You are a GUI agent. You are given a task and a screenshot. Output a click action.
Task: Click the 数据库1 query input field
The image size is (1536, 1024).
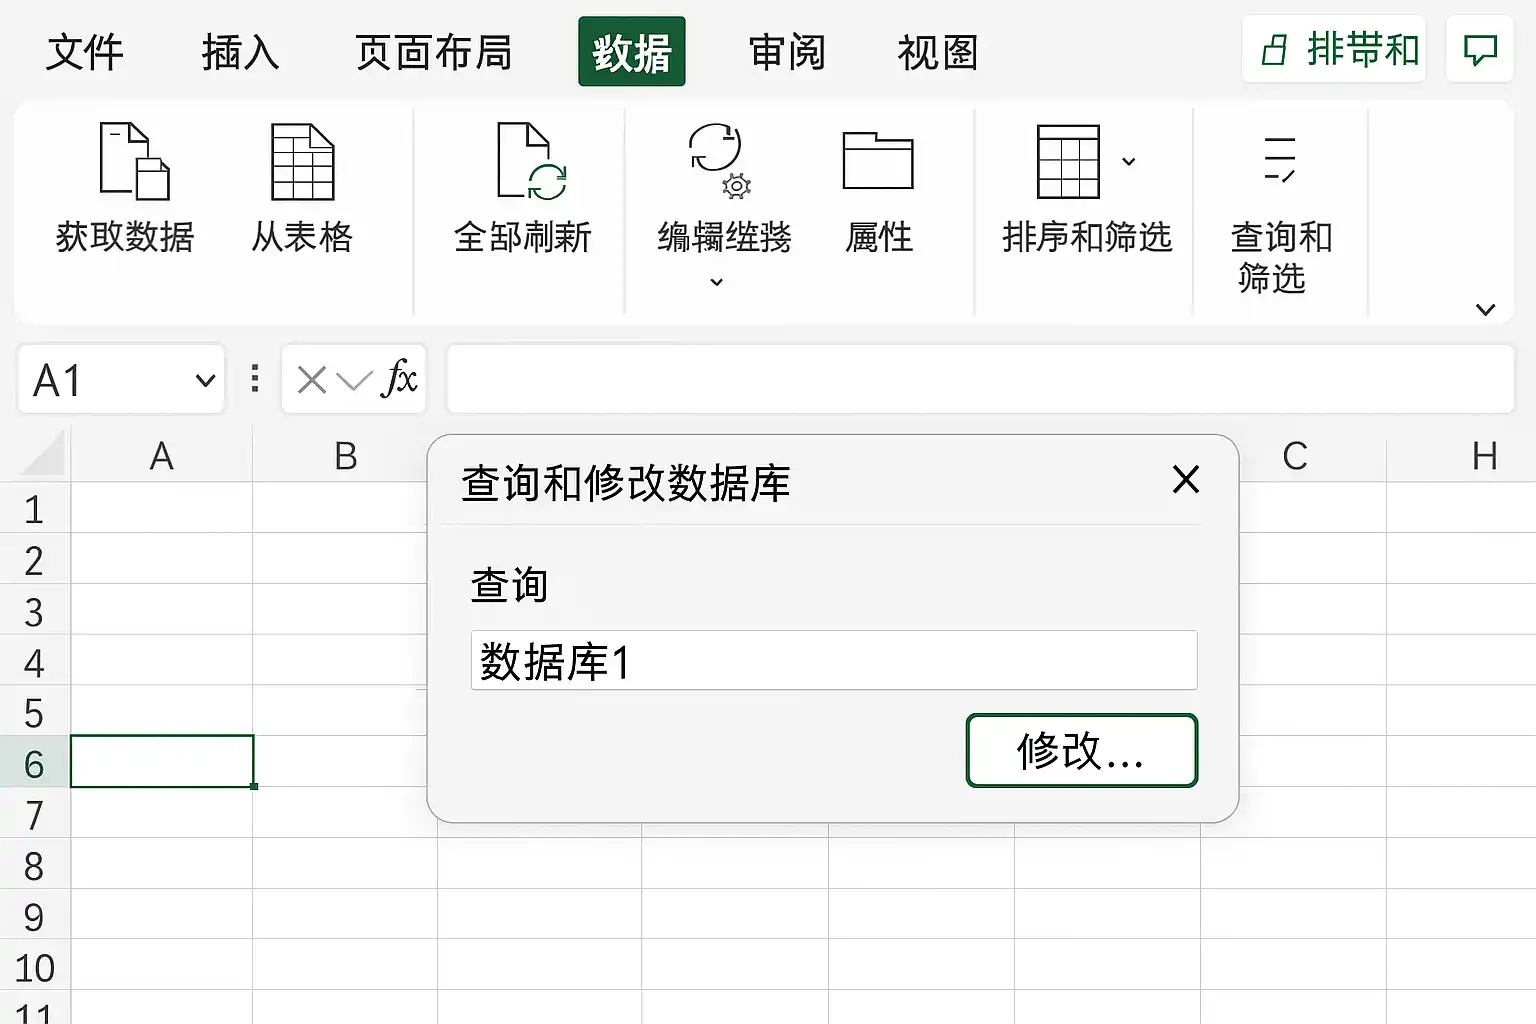[x=834, y=660]
